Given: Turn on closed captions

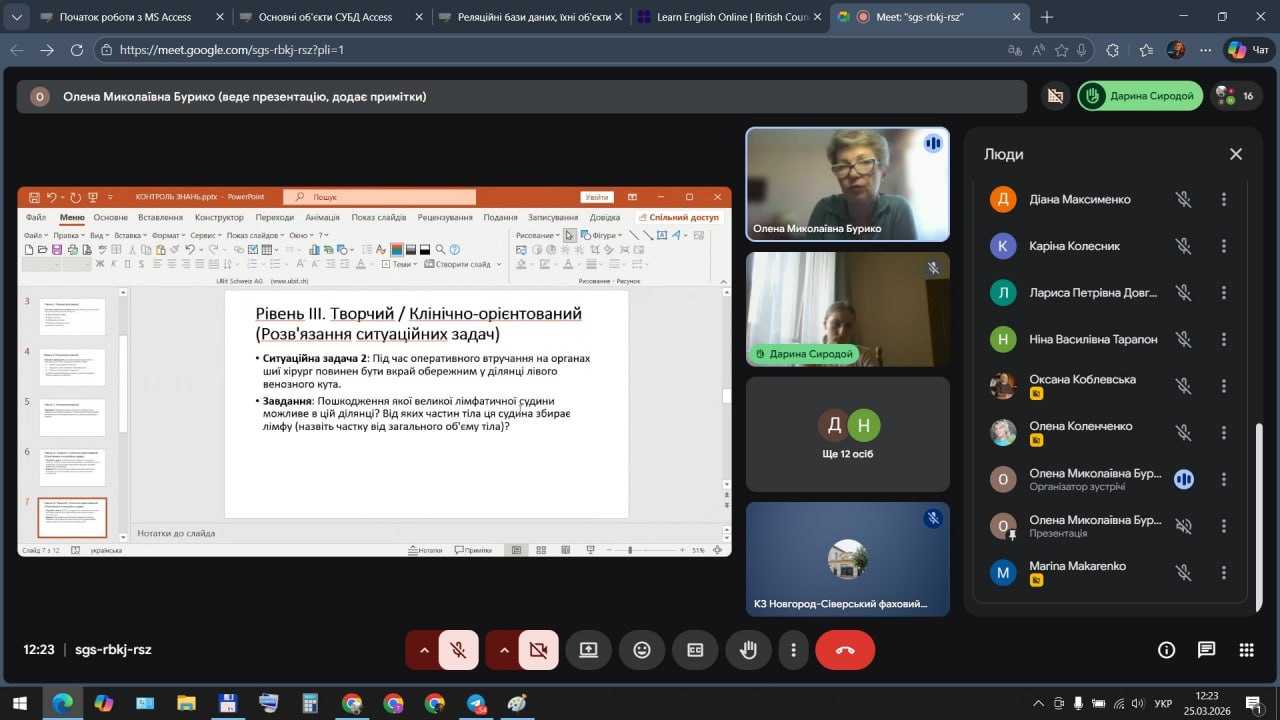Looking at the screenshot, I should coord(695,650).
